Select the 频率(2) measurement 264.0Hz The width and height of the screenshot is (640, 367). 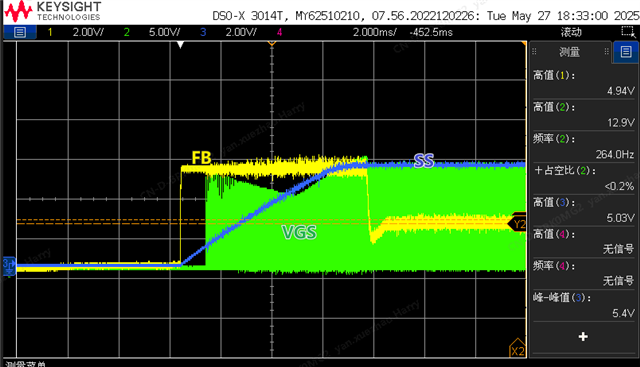(584, 147)
